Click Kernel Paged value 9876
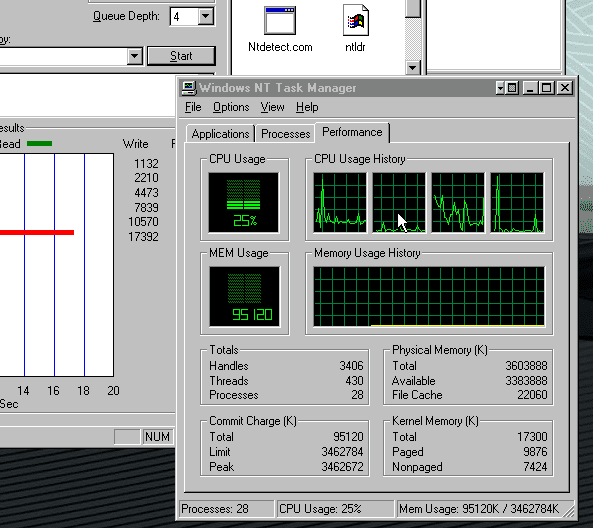Viewport: 593px width, 528px height. [535, 452]
